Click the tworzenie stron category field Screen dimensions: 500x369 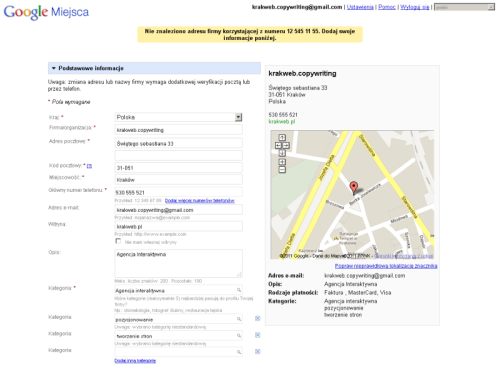178,336
